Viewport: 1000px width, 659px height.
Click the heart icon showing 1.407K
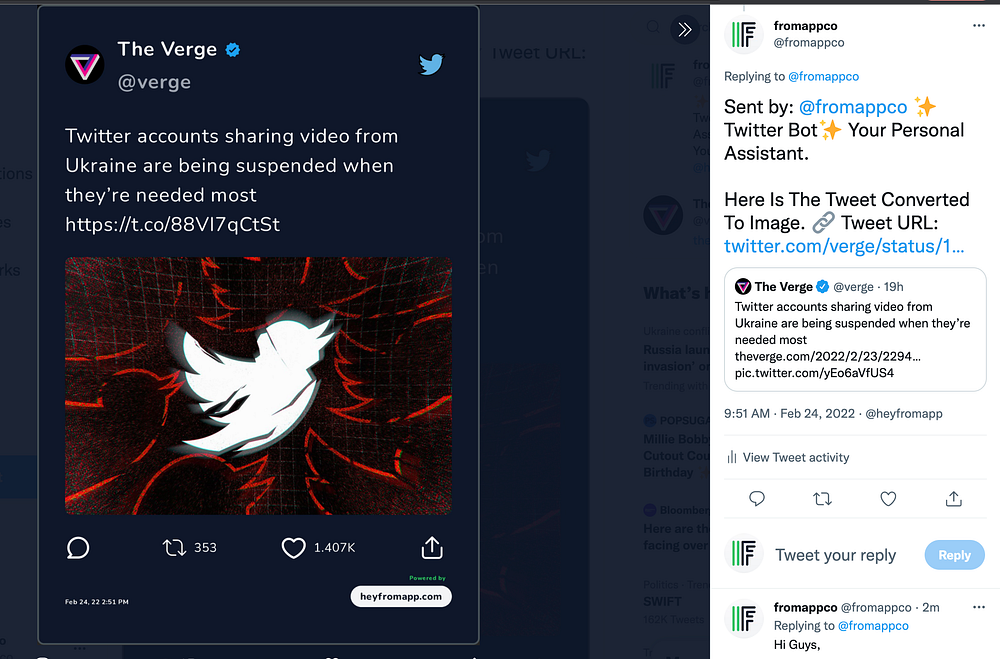click(x=293, y=547)
